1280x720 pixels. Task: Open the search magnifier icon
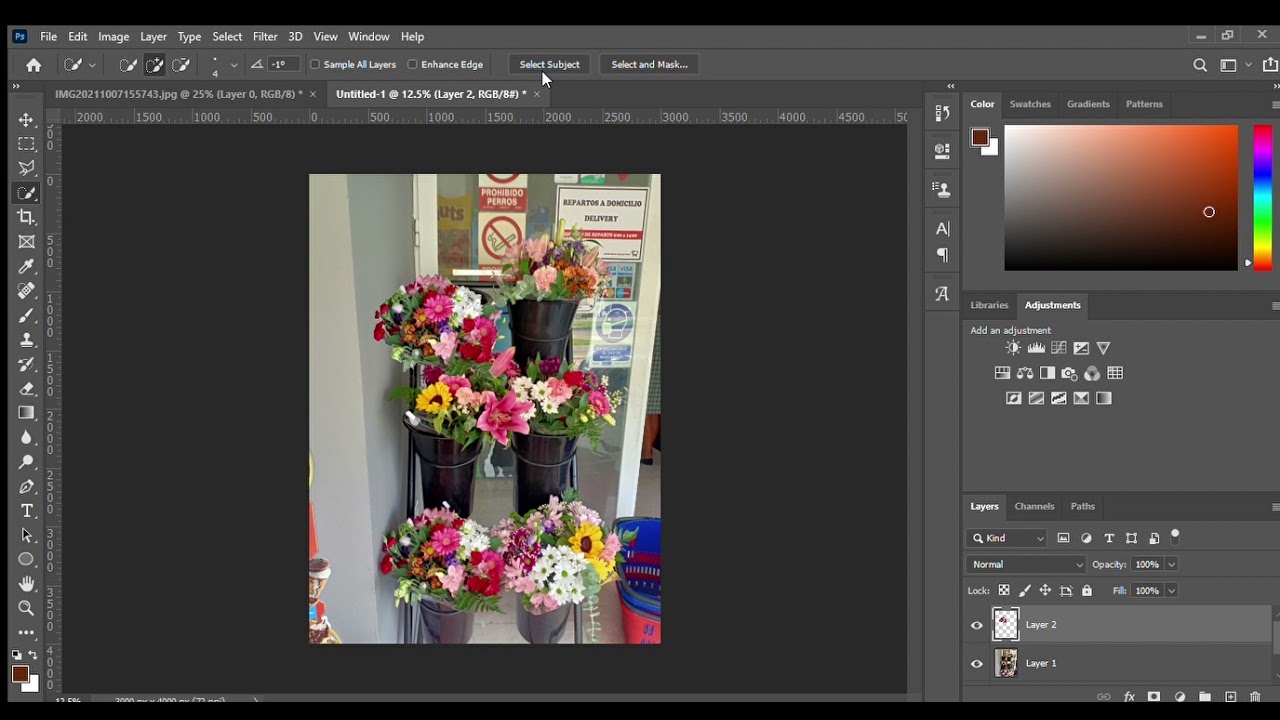1200,65
